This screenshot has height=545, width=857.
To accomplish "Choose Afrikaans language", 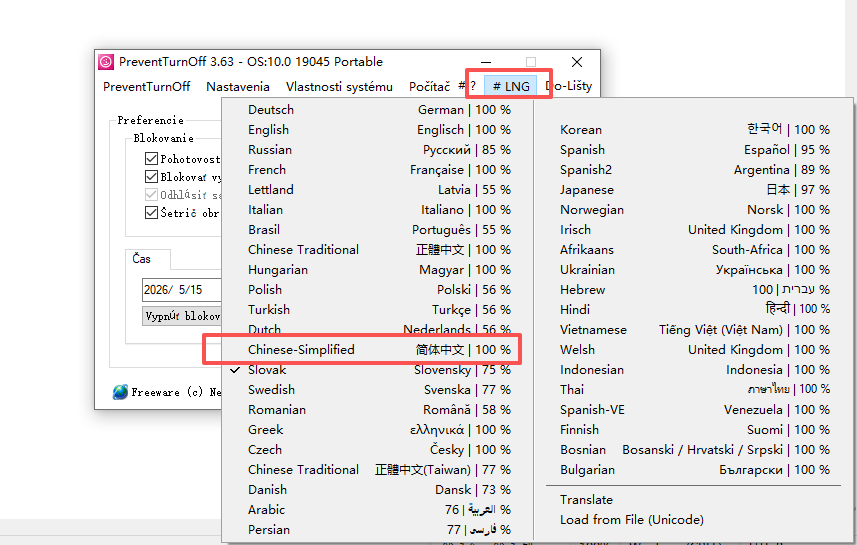I will coord(694,249).
